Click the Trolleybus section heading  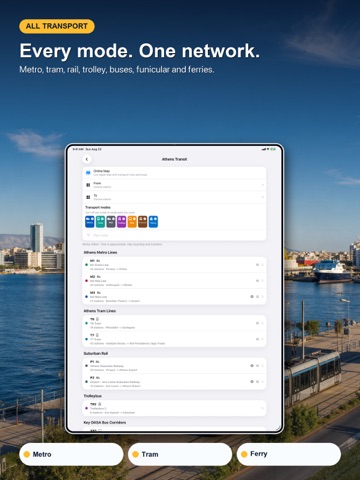(x=93, y=396)
